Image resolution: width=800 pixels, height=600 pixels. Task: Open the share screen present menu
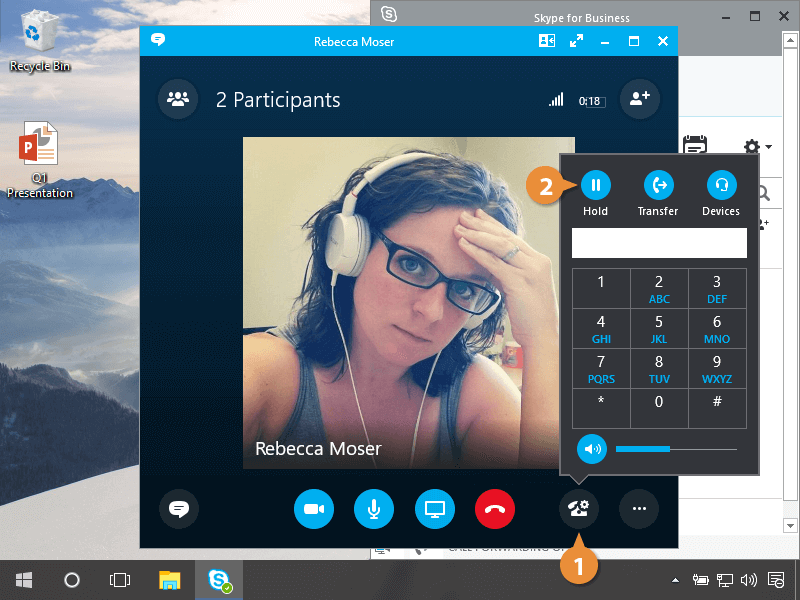click(x=435, y=509)
